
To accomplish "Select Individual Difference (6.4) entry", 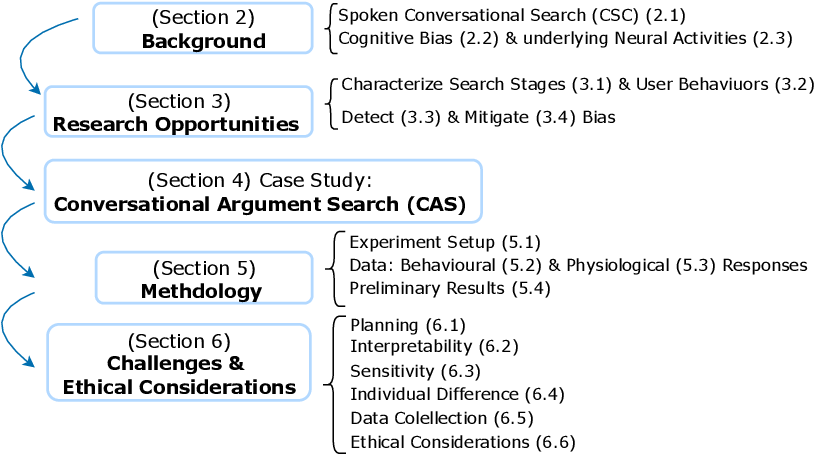I will tap(457, 394).
